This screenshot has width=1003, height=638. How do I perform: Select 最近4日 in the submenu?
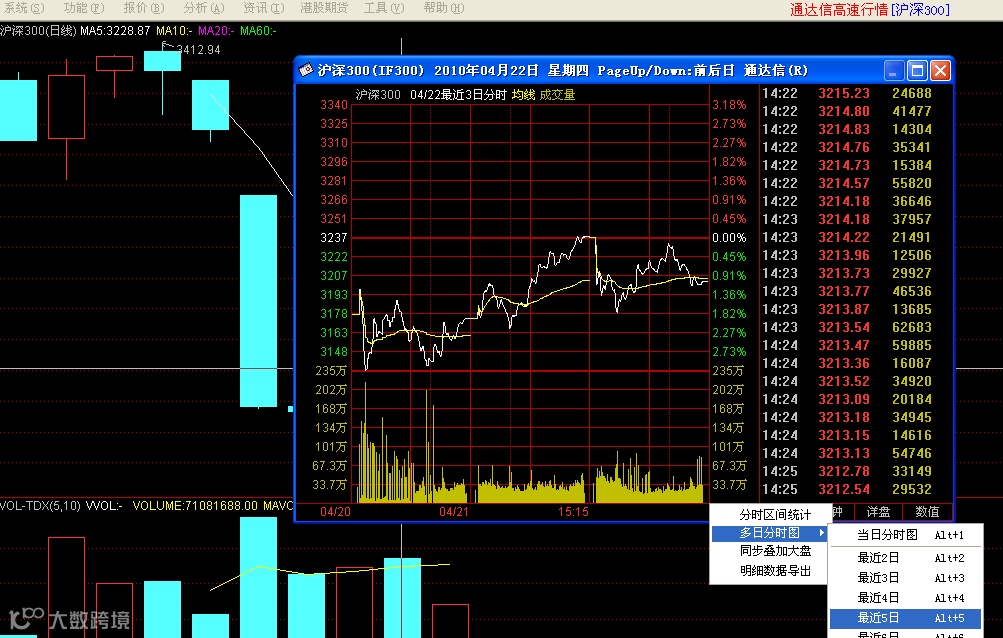click(905, 598)
